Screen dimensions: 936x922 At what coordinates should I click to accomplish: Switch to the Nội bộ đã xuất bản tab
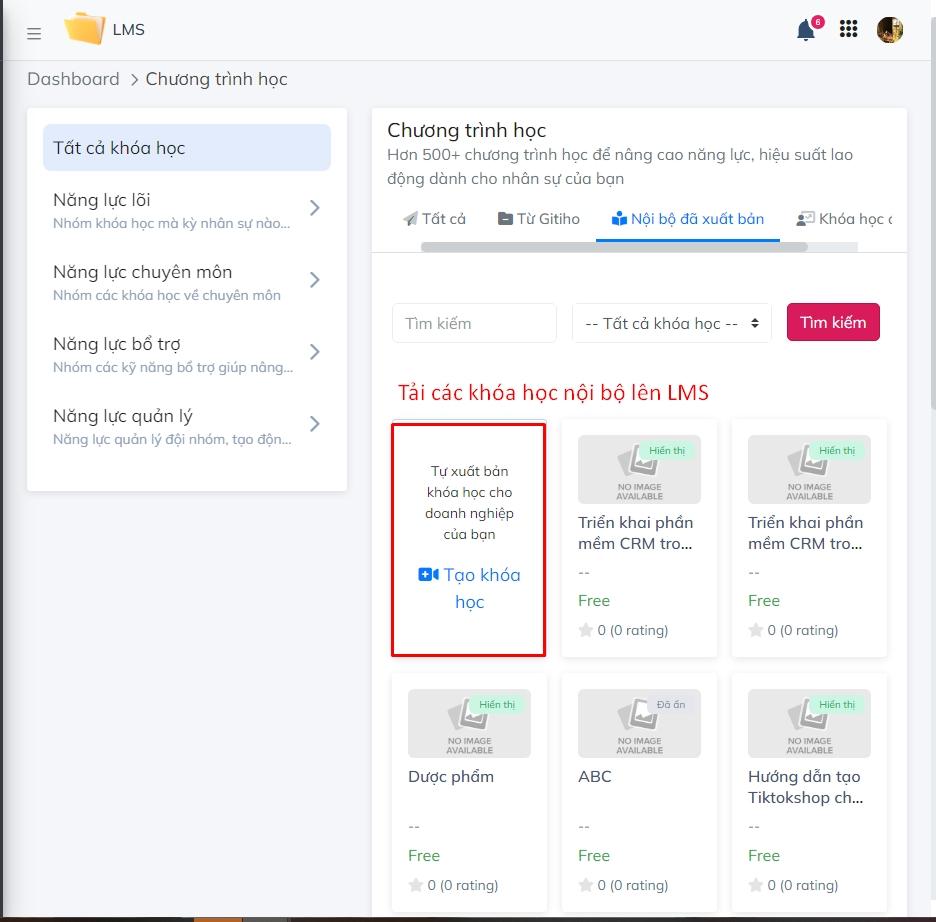[688, 218]
